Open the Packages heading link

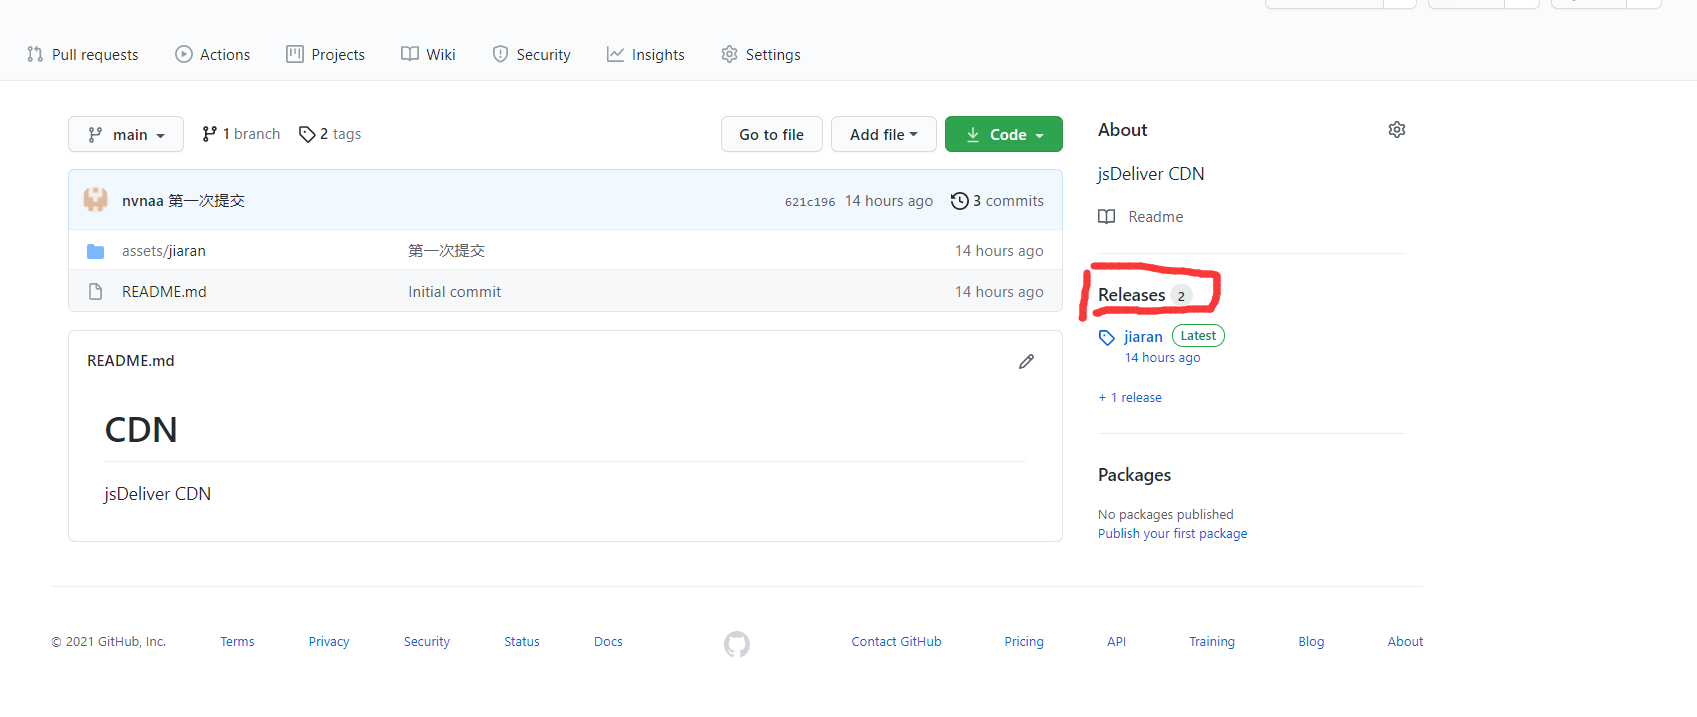click(1134, 475)
